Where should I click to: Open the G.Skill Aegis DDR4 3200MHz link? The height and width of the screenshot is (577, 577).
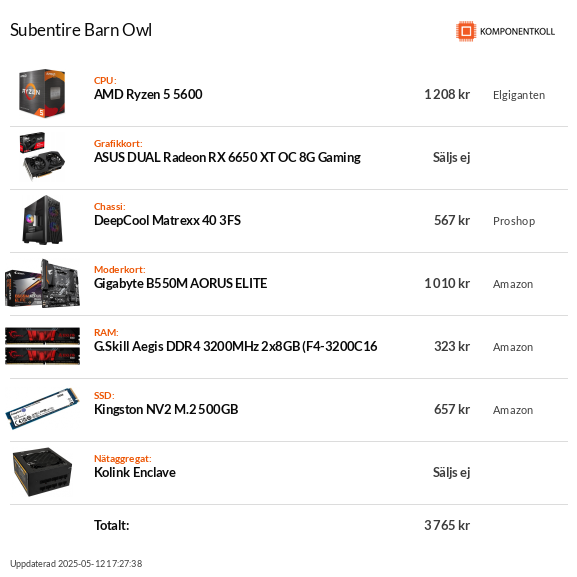236,346
